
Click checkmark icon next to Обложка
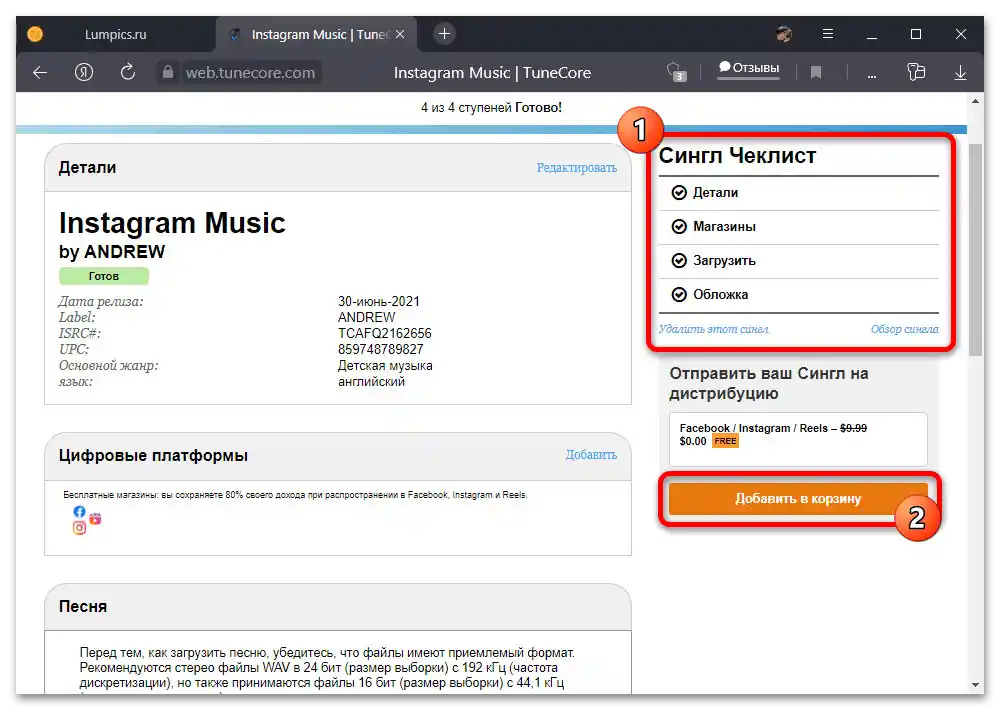(x=679, y=295)
